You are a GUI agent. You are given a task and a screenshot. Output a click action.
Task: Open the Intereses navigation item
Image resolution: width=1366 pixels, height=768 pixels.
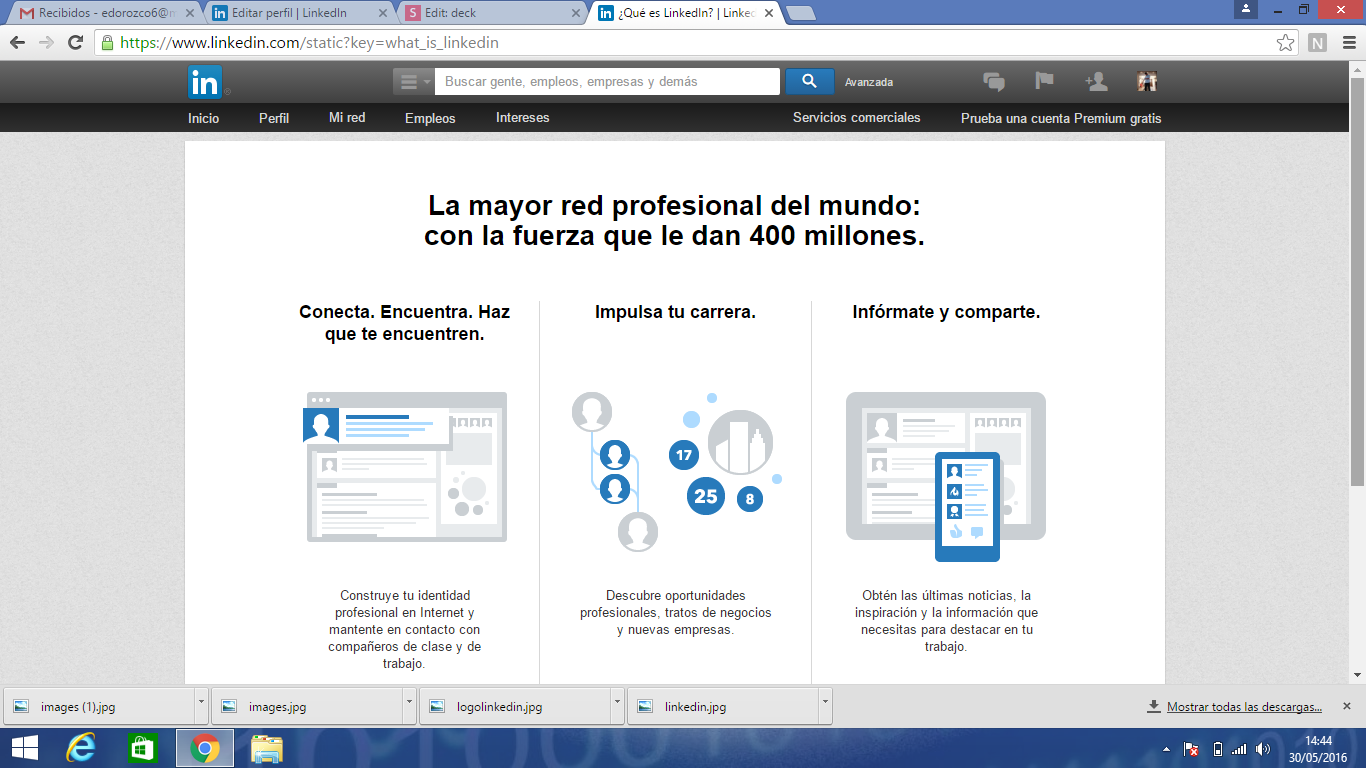click(x=523, y=118)
